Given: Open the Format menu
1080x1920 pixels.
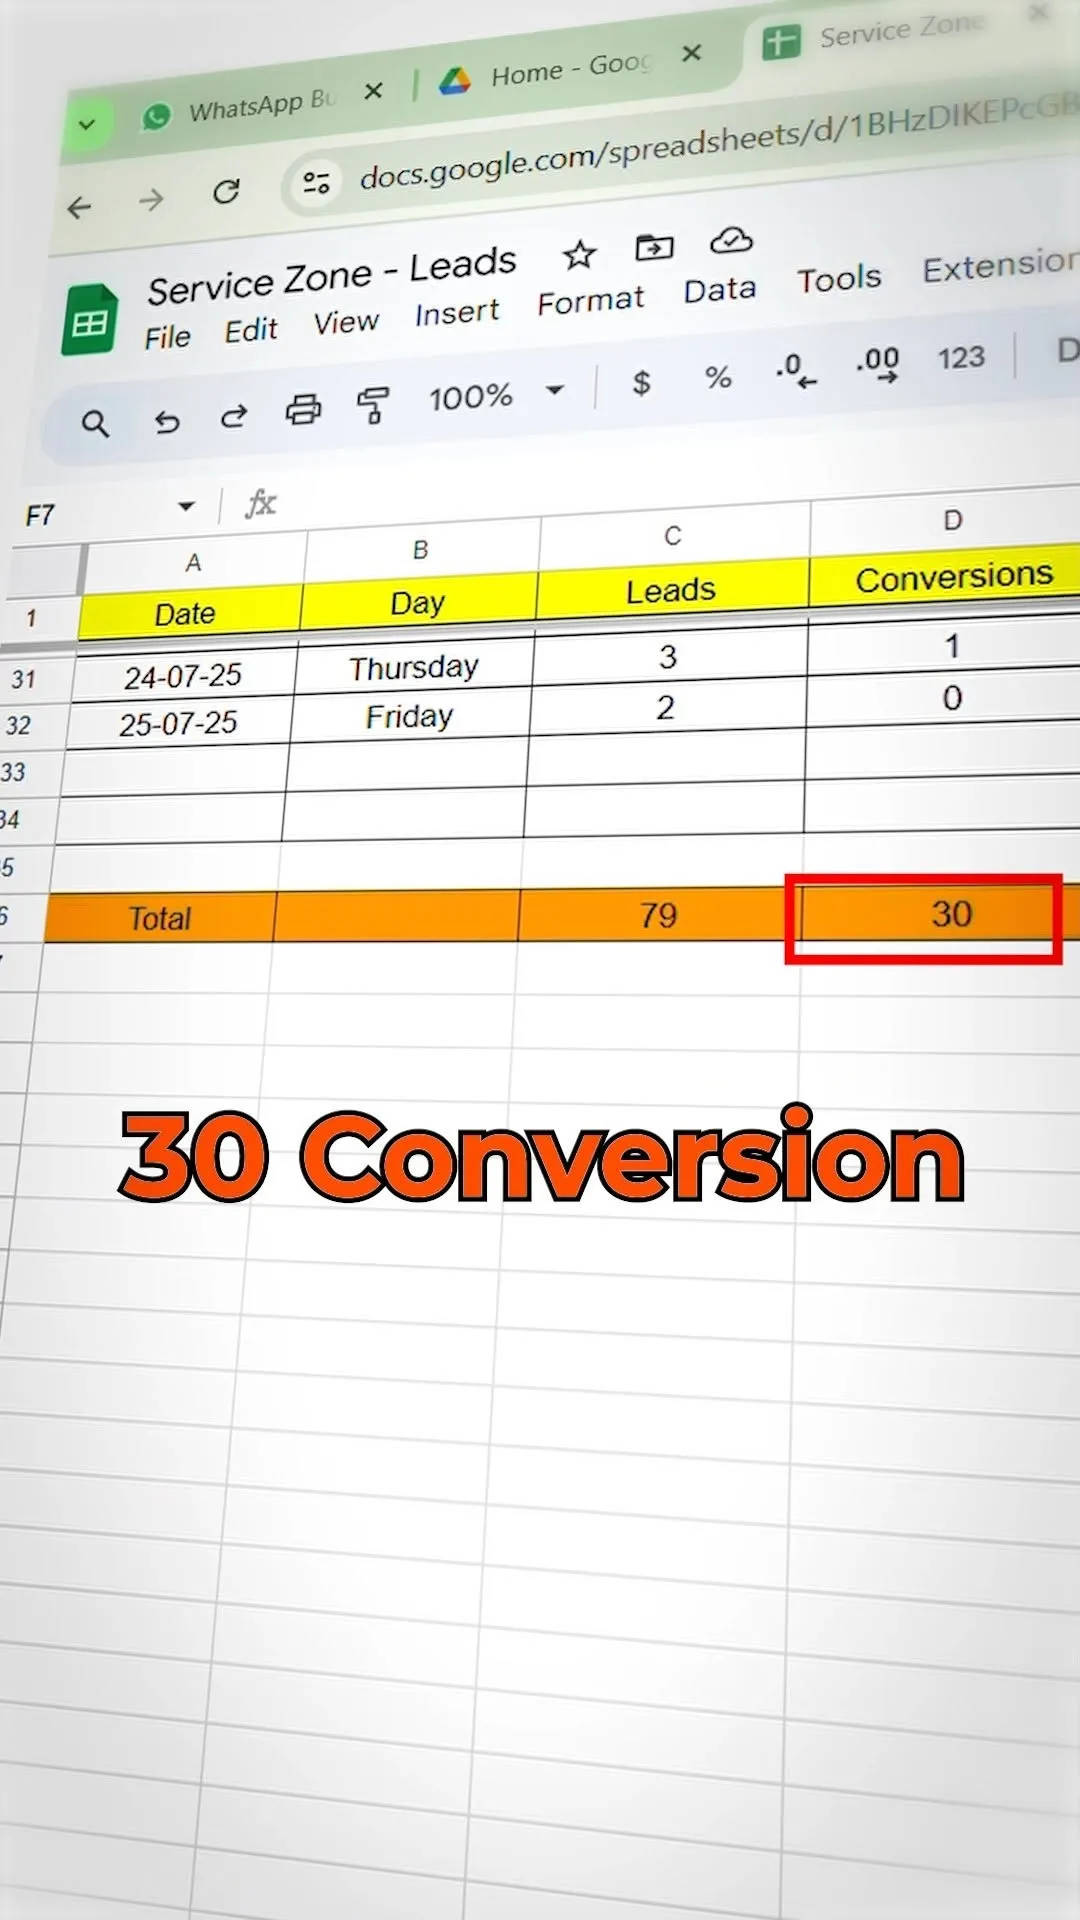Looking at the screenshot, I should 590,301.
